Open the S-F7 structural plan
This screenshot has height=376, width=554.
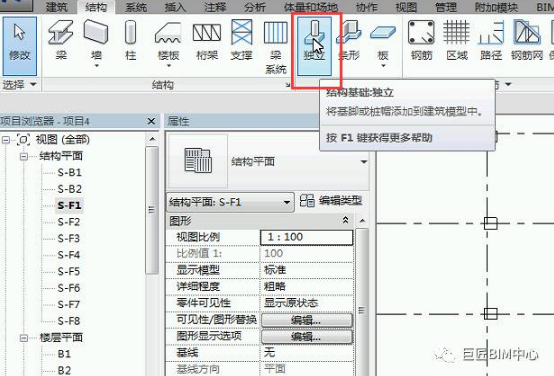(69, 304)
